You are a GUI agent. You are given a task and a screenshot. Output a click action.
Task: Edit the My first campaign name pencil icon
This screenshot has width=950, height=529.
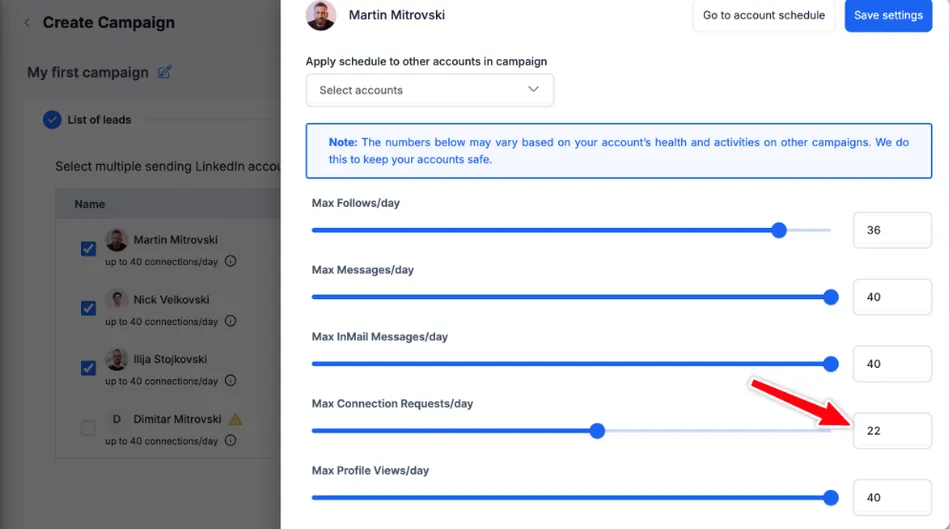tap(164, 72)
